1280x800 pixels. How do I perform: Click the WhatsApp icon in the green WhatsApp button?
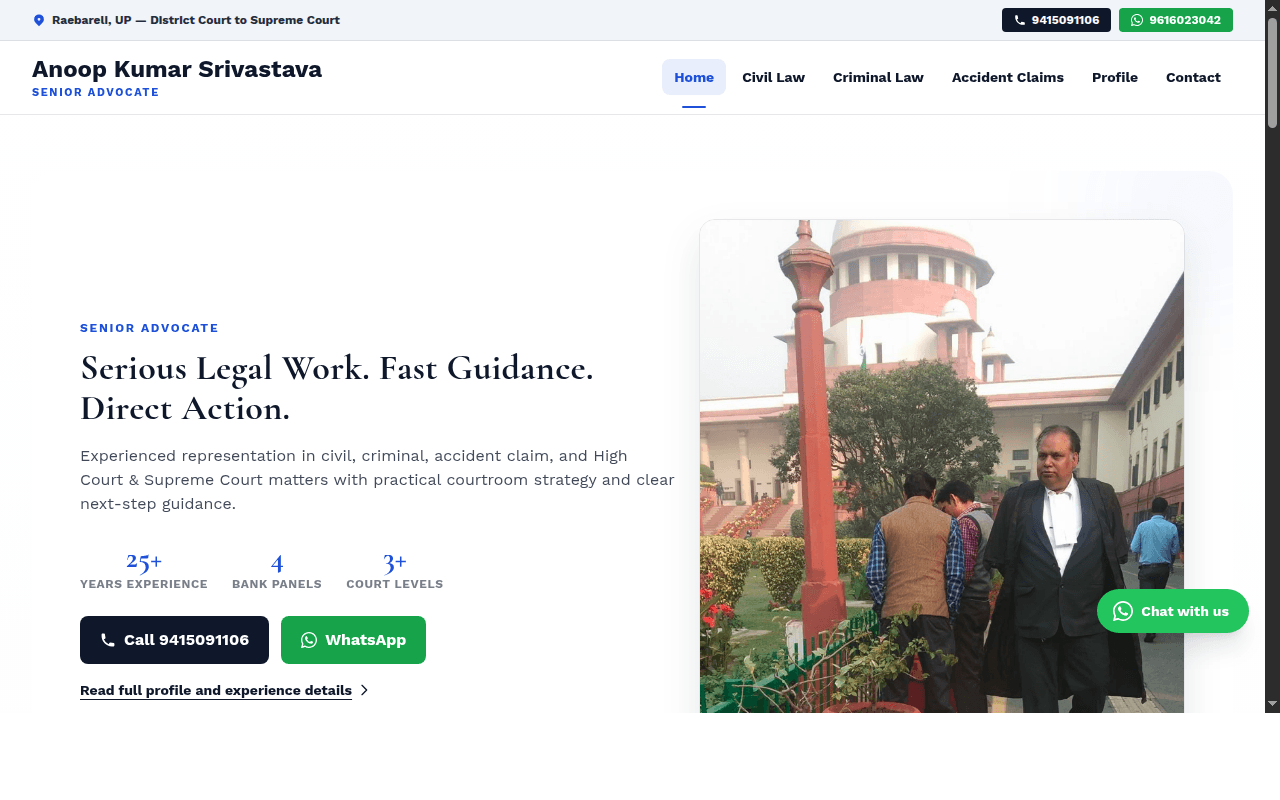pyautogui.click(x=308, y=640)
